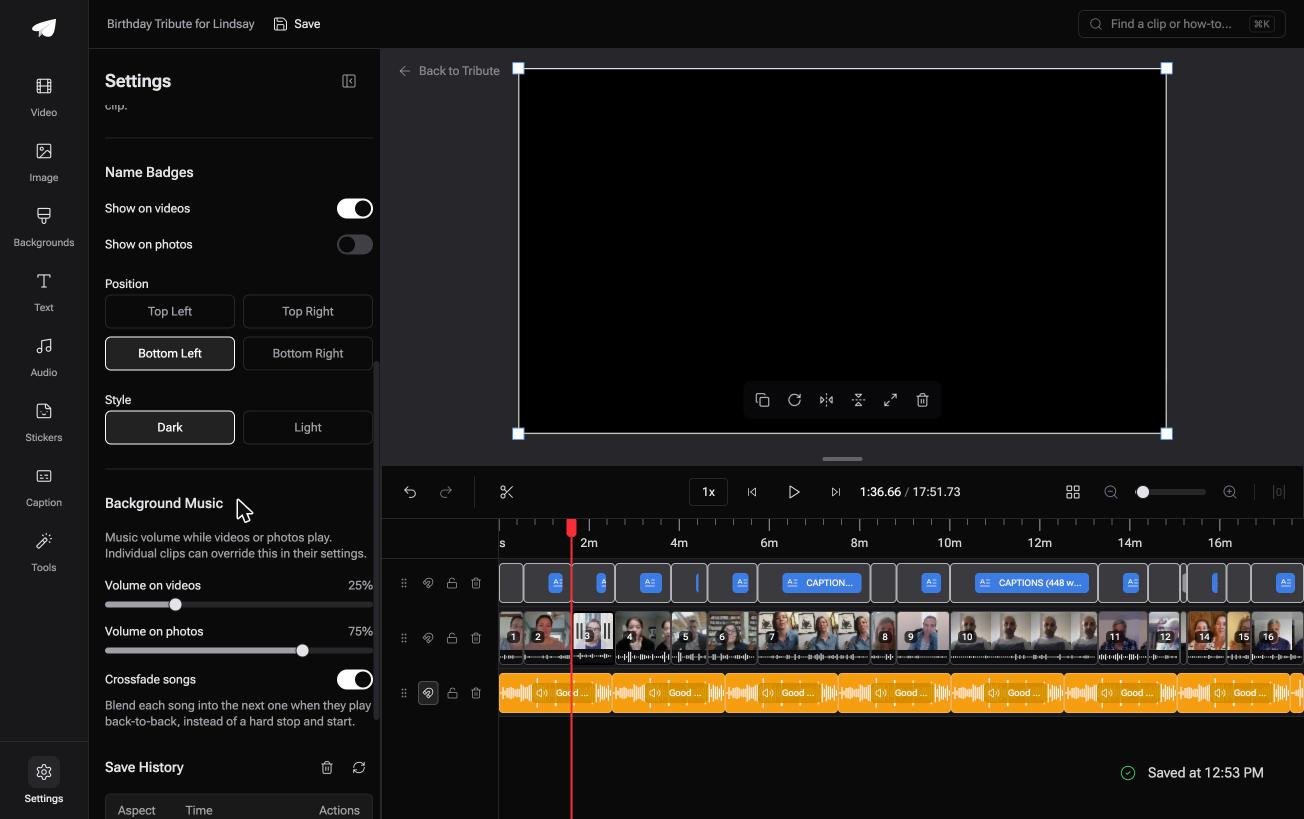Click the fit timeline icon at far right
The image size is (1304, 819).
coord(1278,492)
